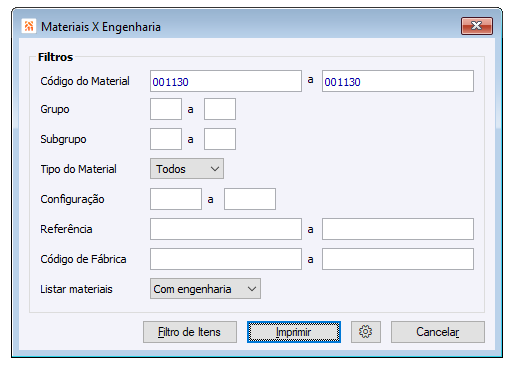Click the Grupo label
Screen dimensions: 513x367
(x=55, y=109)
